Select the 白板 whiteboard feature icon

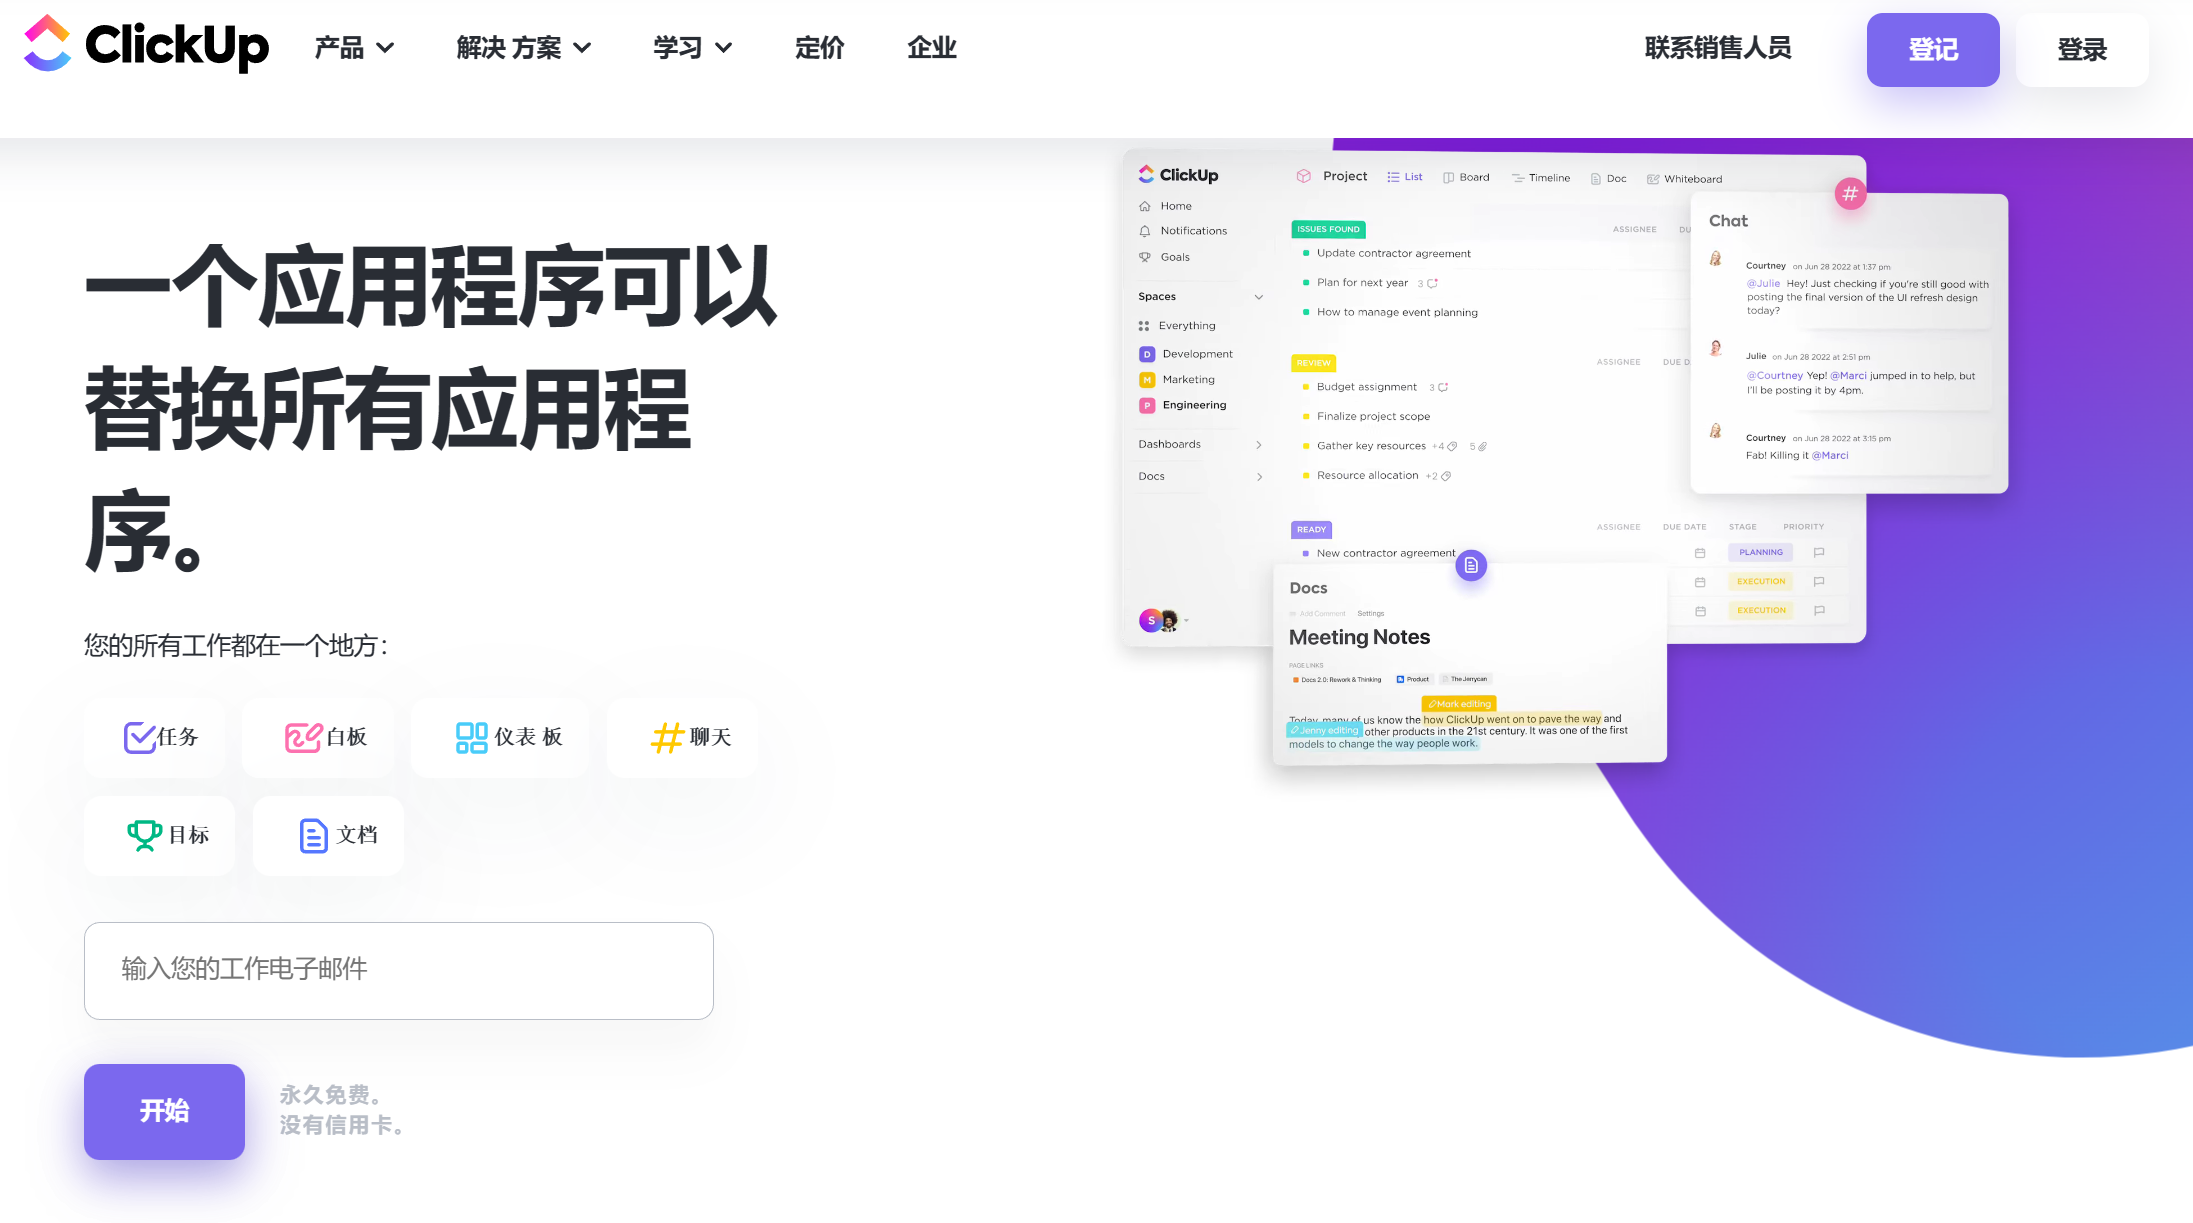302,737
